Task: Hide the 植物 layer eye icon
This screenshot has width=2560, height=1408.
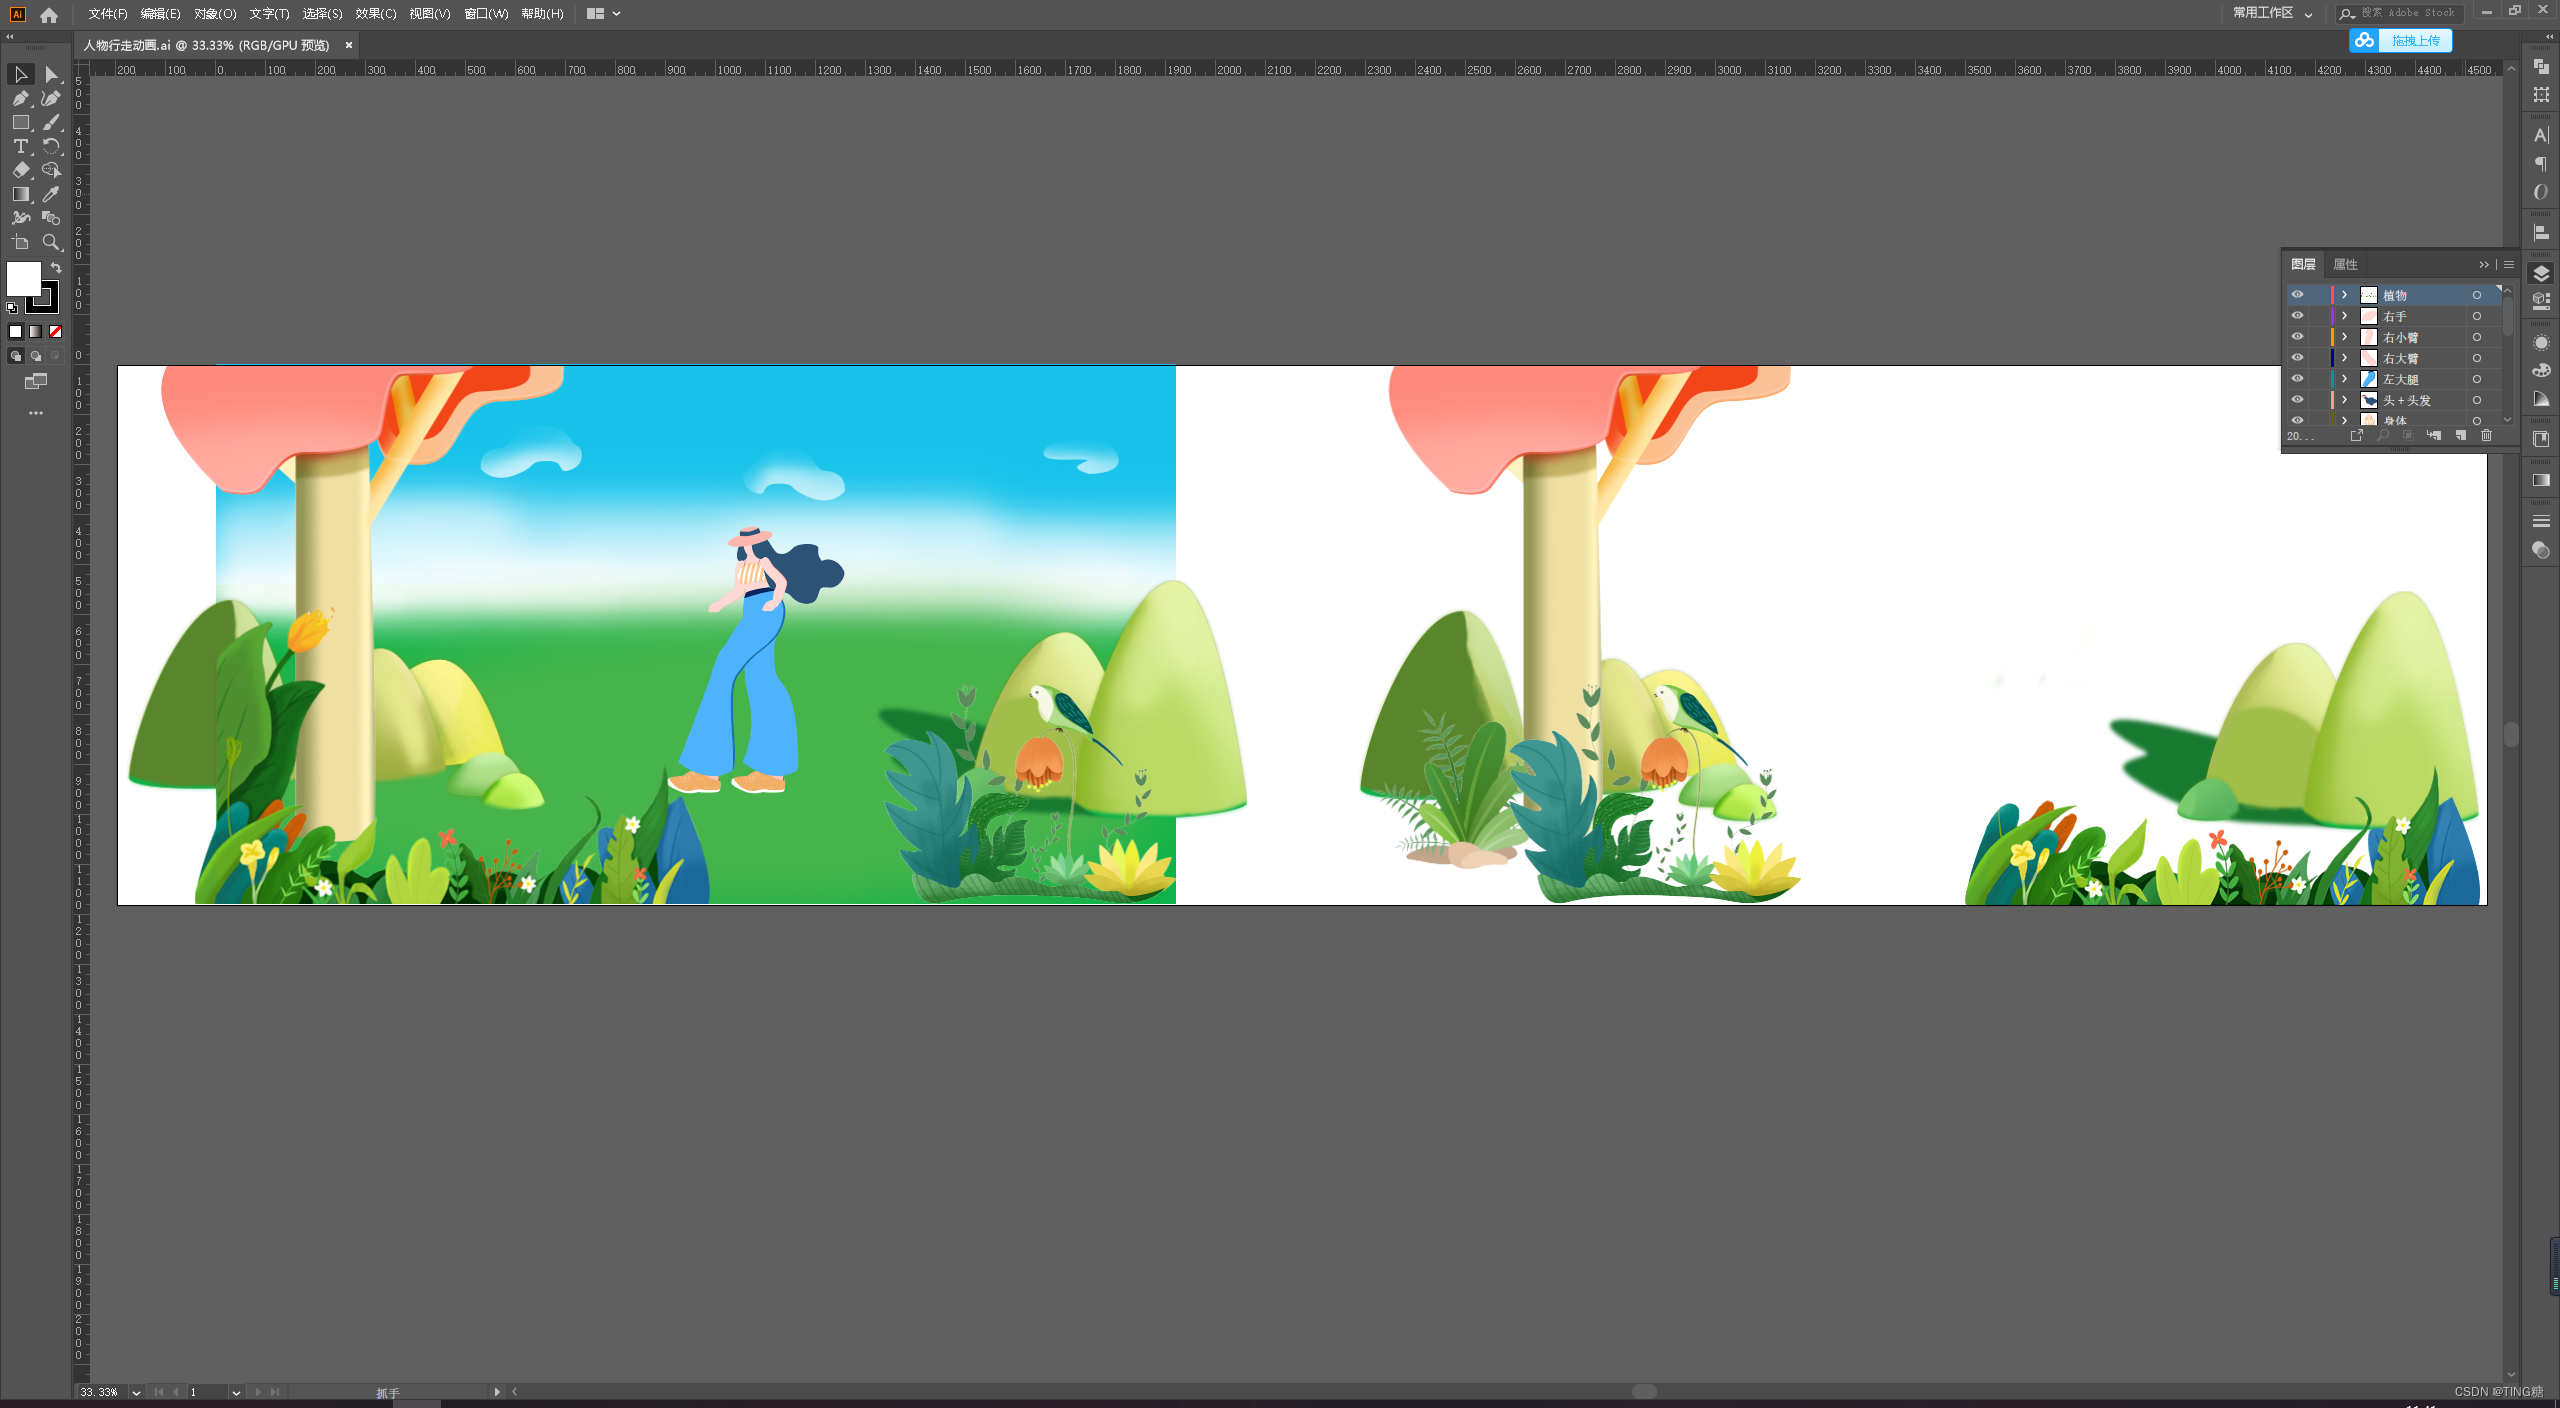Action: pos(2297,295)
